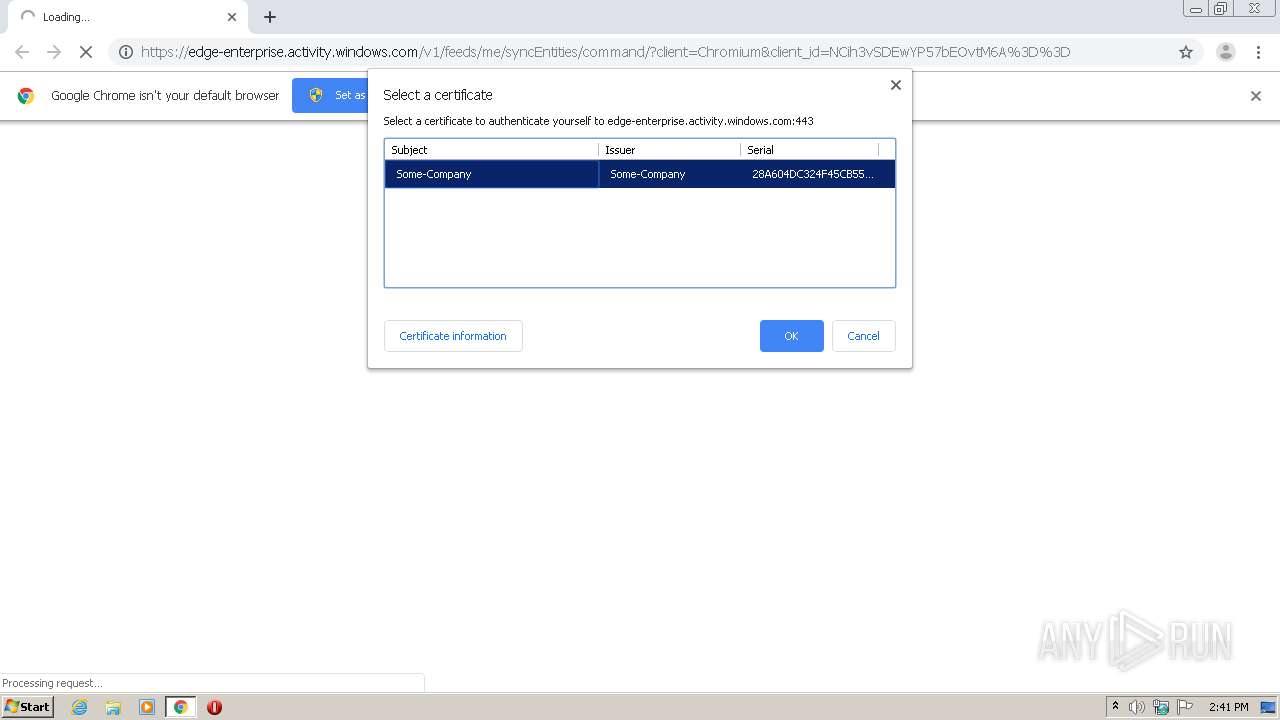The image size is (1280, 720).
Task: Select the Some-Company issuer cell
Action: pos(669,174)
